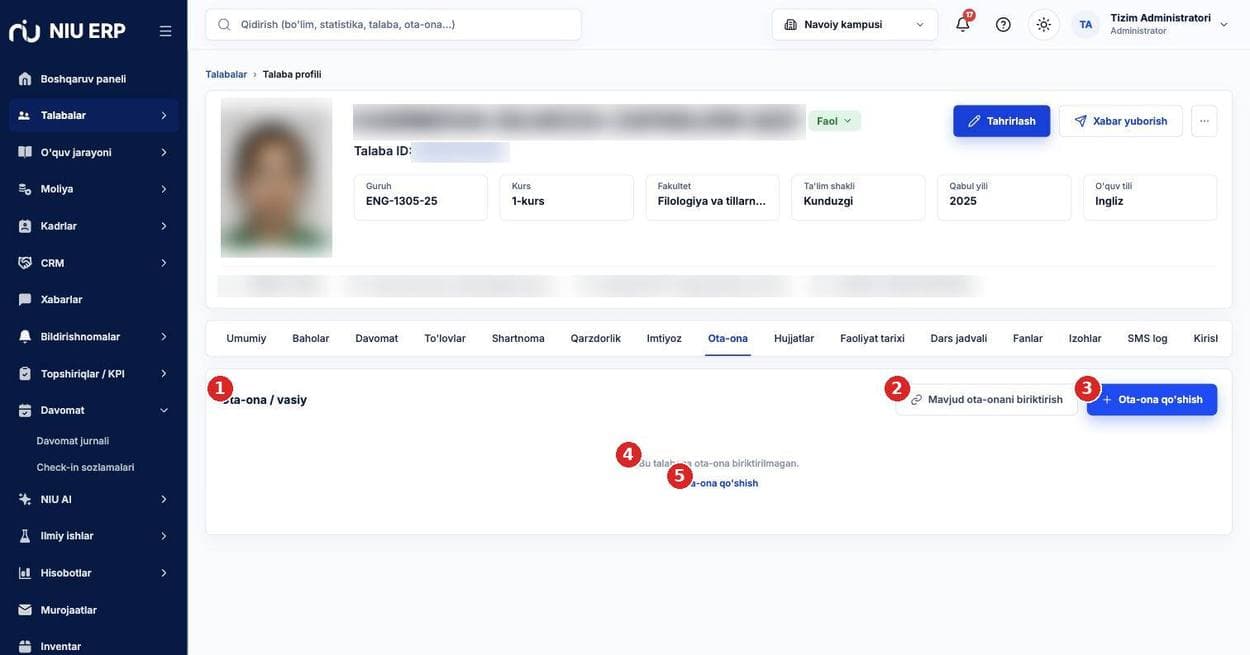The image size is (1250, 655).
Task: Open Xabarlar via its chat icon
Action: [25, 299]
